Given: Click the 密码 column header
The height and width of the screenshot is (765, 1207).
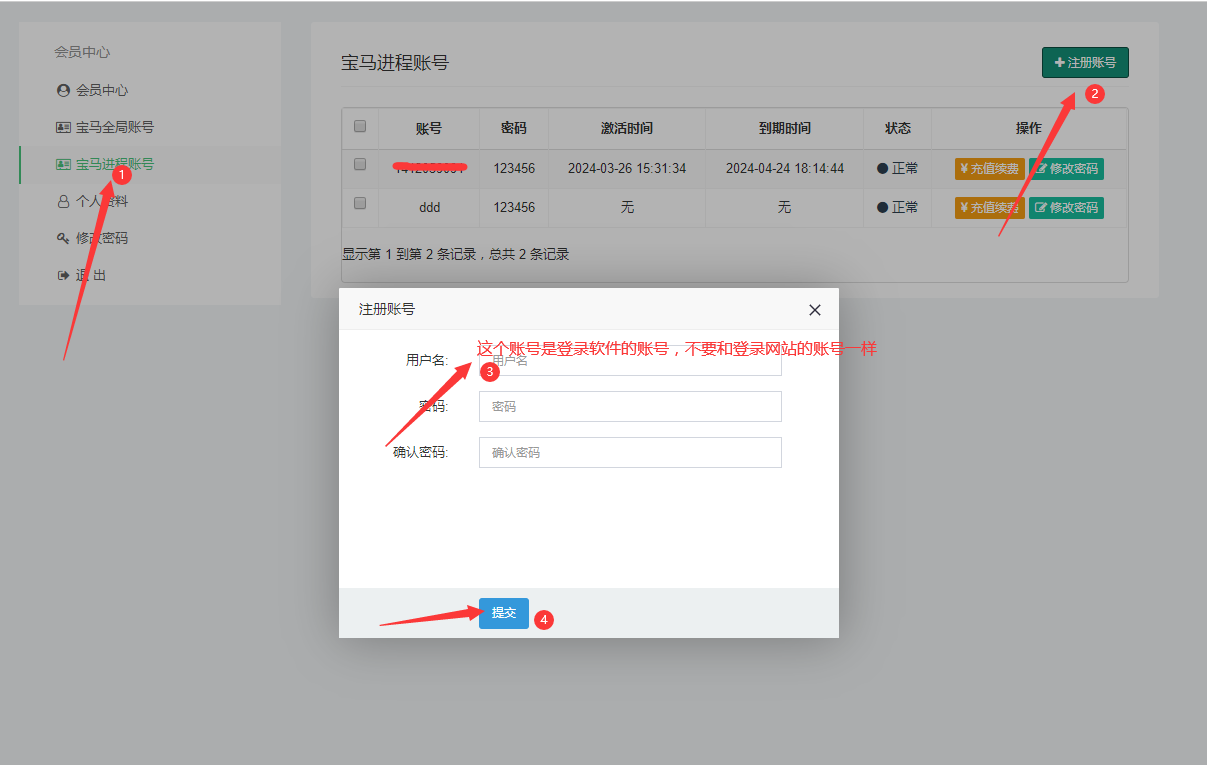Looking at the screenshot, I should [514, 128].
